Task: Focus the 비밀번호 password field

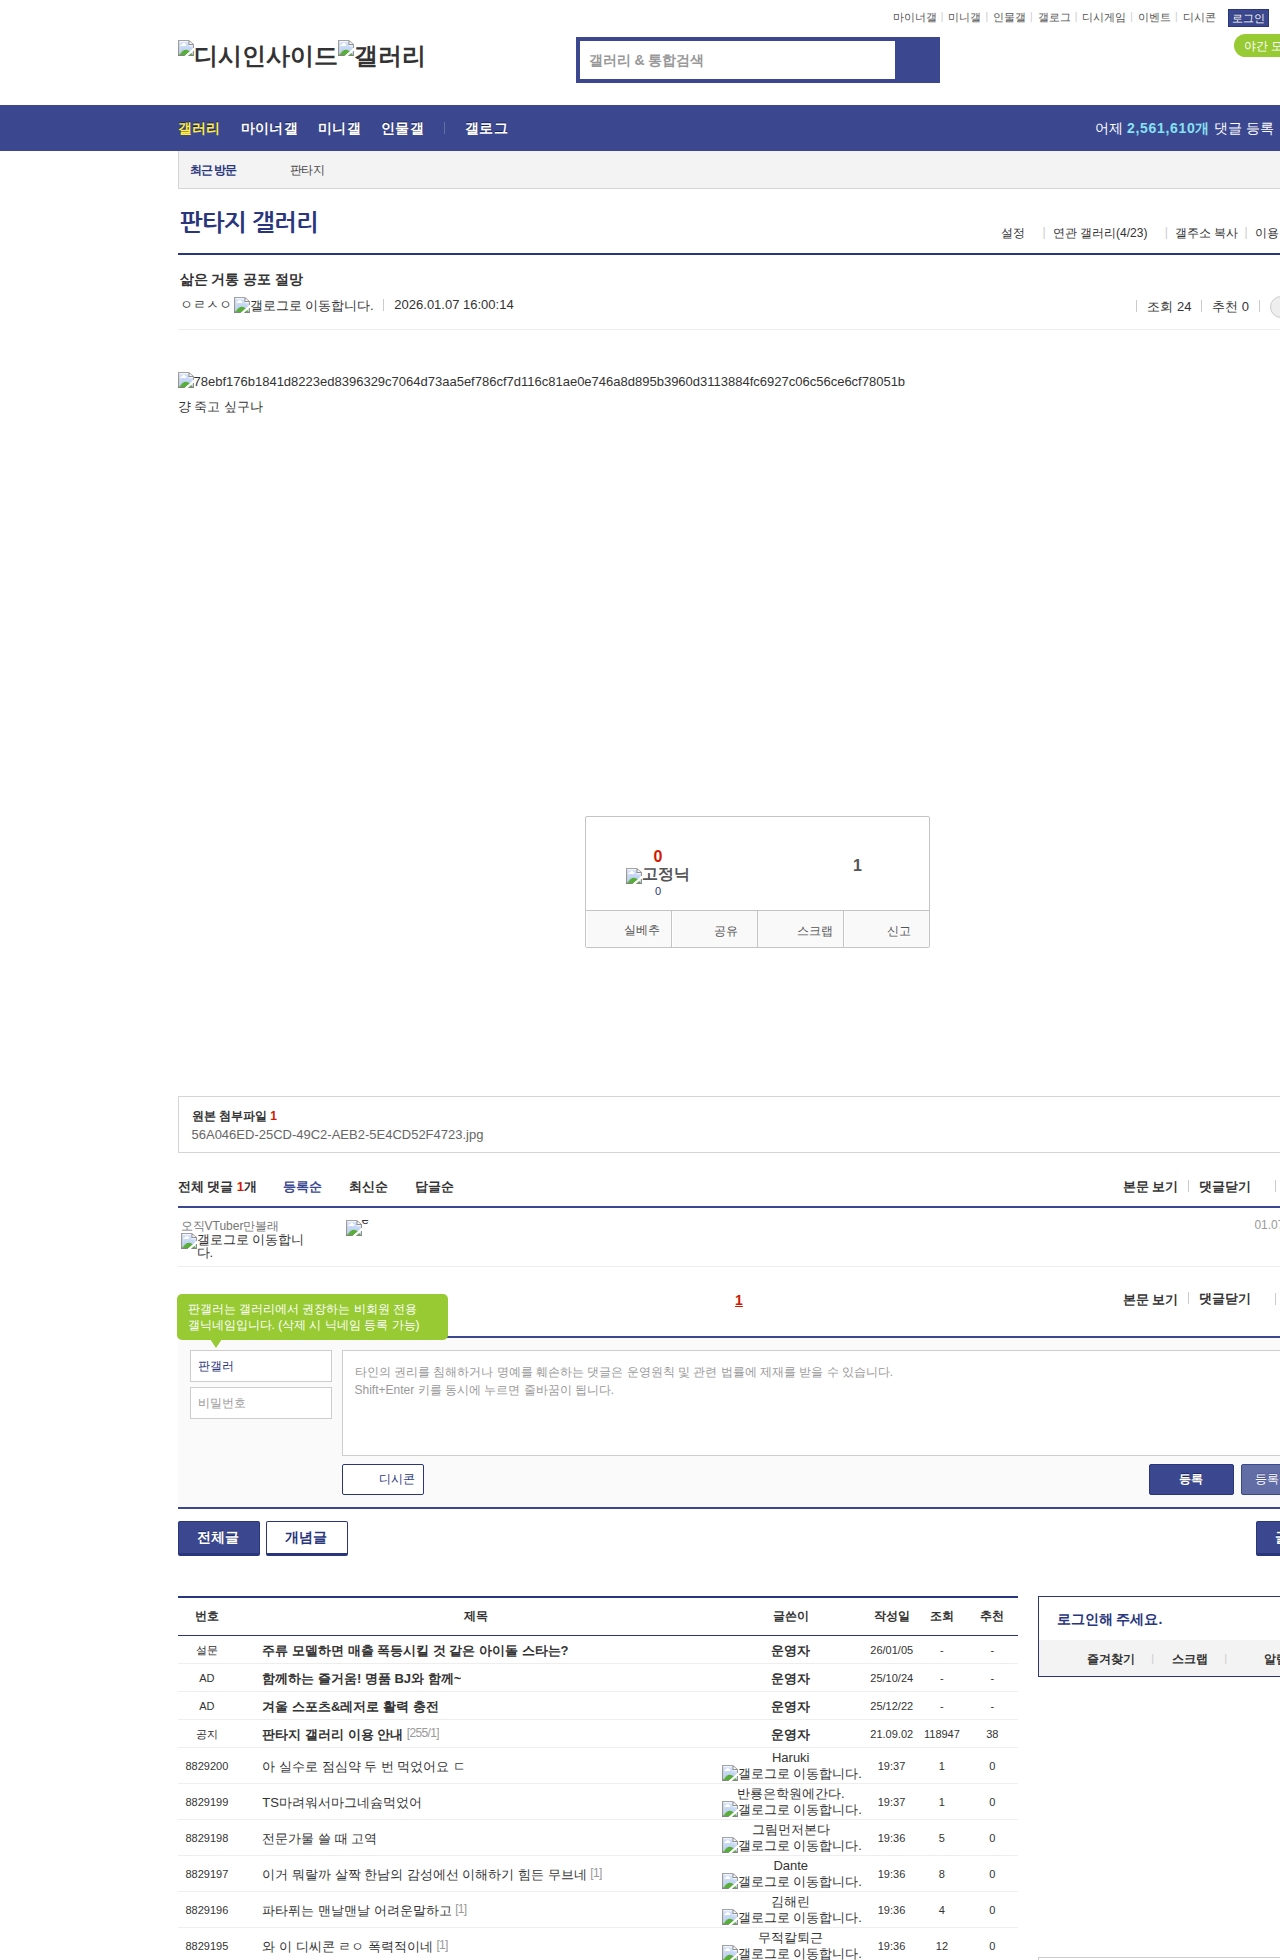Action: point(261,1403)
